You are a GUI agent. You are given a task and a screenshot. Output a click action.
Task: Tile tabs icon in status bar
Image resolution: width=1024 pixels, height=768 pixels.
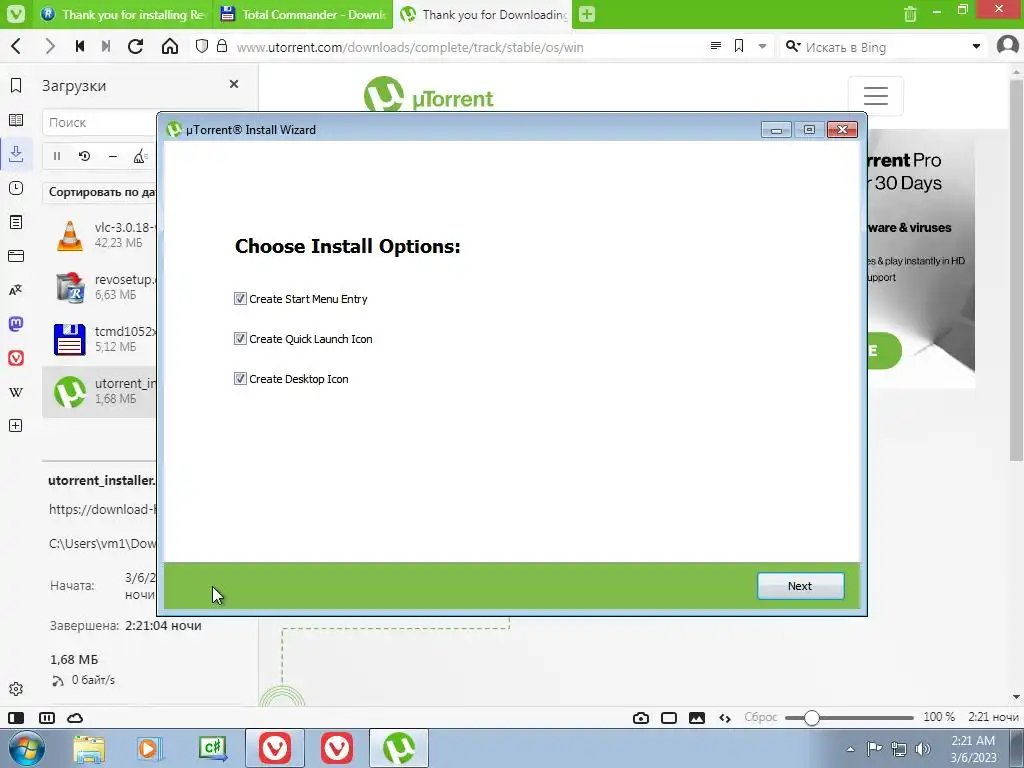pyautogui.click(x=47, y=718)
